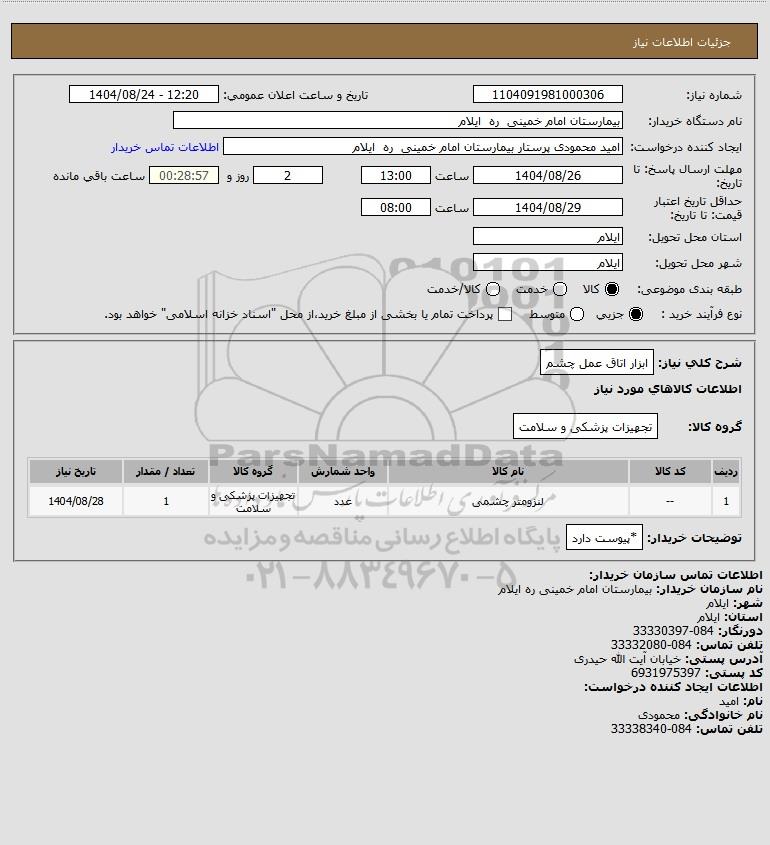The image size is (770, 845).
Task: Click the page header جزئیات اطلاعات نیاز
Action: 682,42
